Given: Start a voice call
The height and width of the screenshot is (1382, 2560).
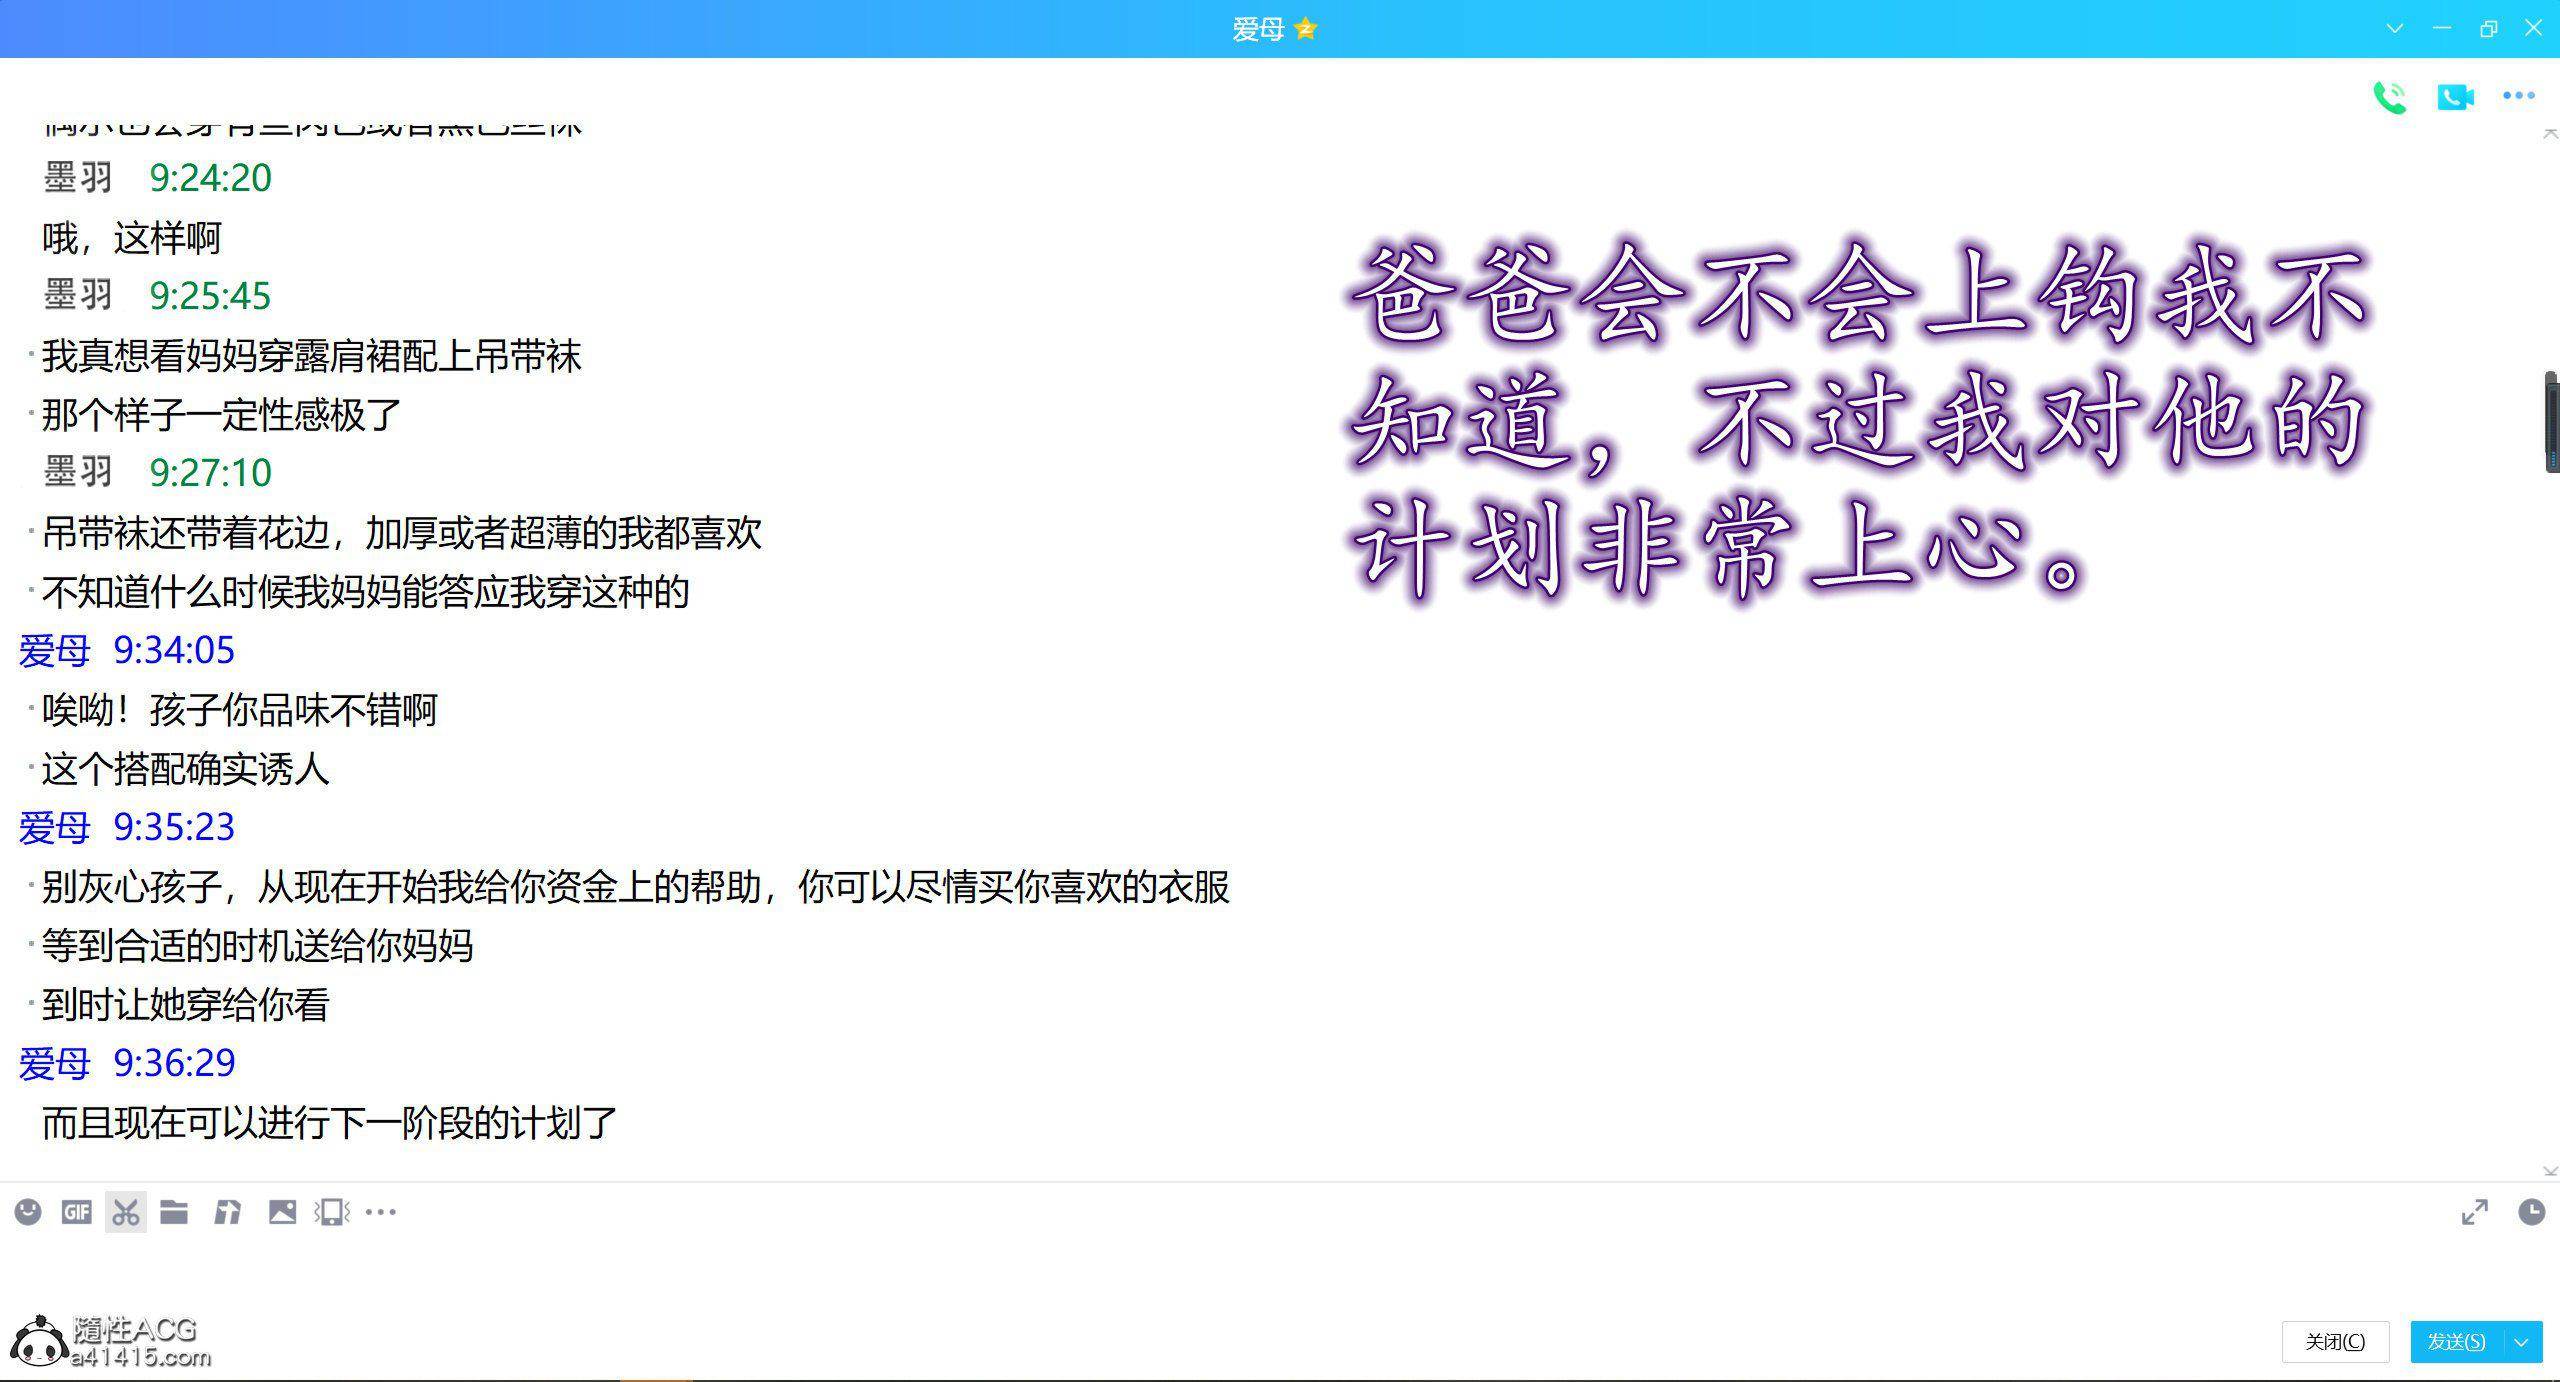Looking at the screenshot, I should click(2389, 97).
